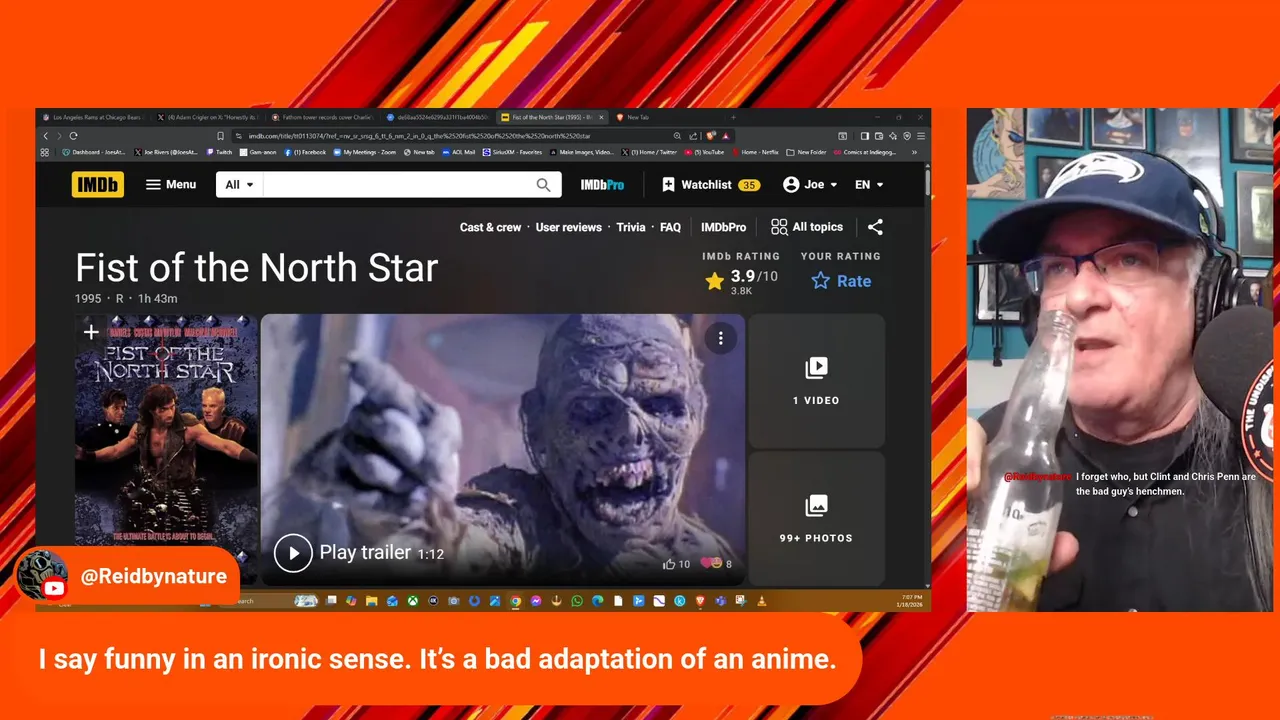Click the bookmark icon in address bar
Image resolution: width=1280 pixels, height=720 pixels.
coord(220,136)
